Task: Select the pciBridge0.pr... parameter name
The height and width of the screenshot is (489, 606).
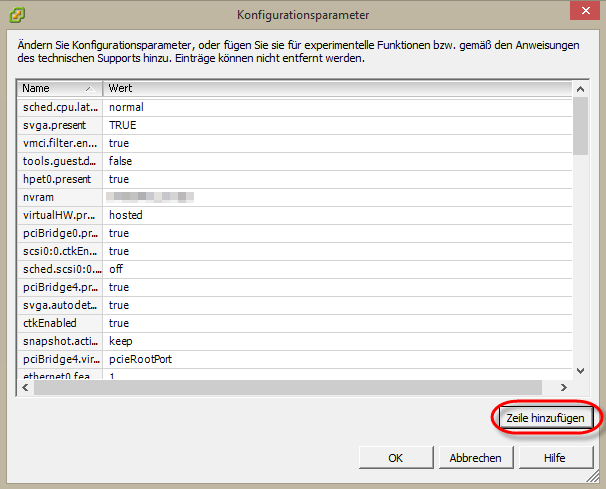Action: pyautogui.click(x=60, y=233)
